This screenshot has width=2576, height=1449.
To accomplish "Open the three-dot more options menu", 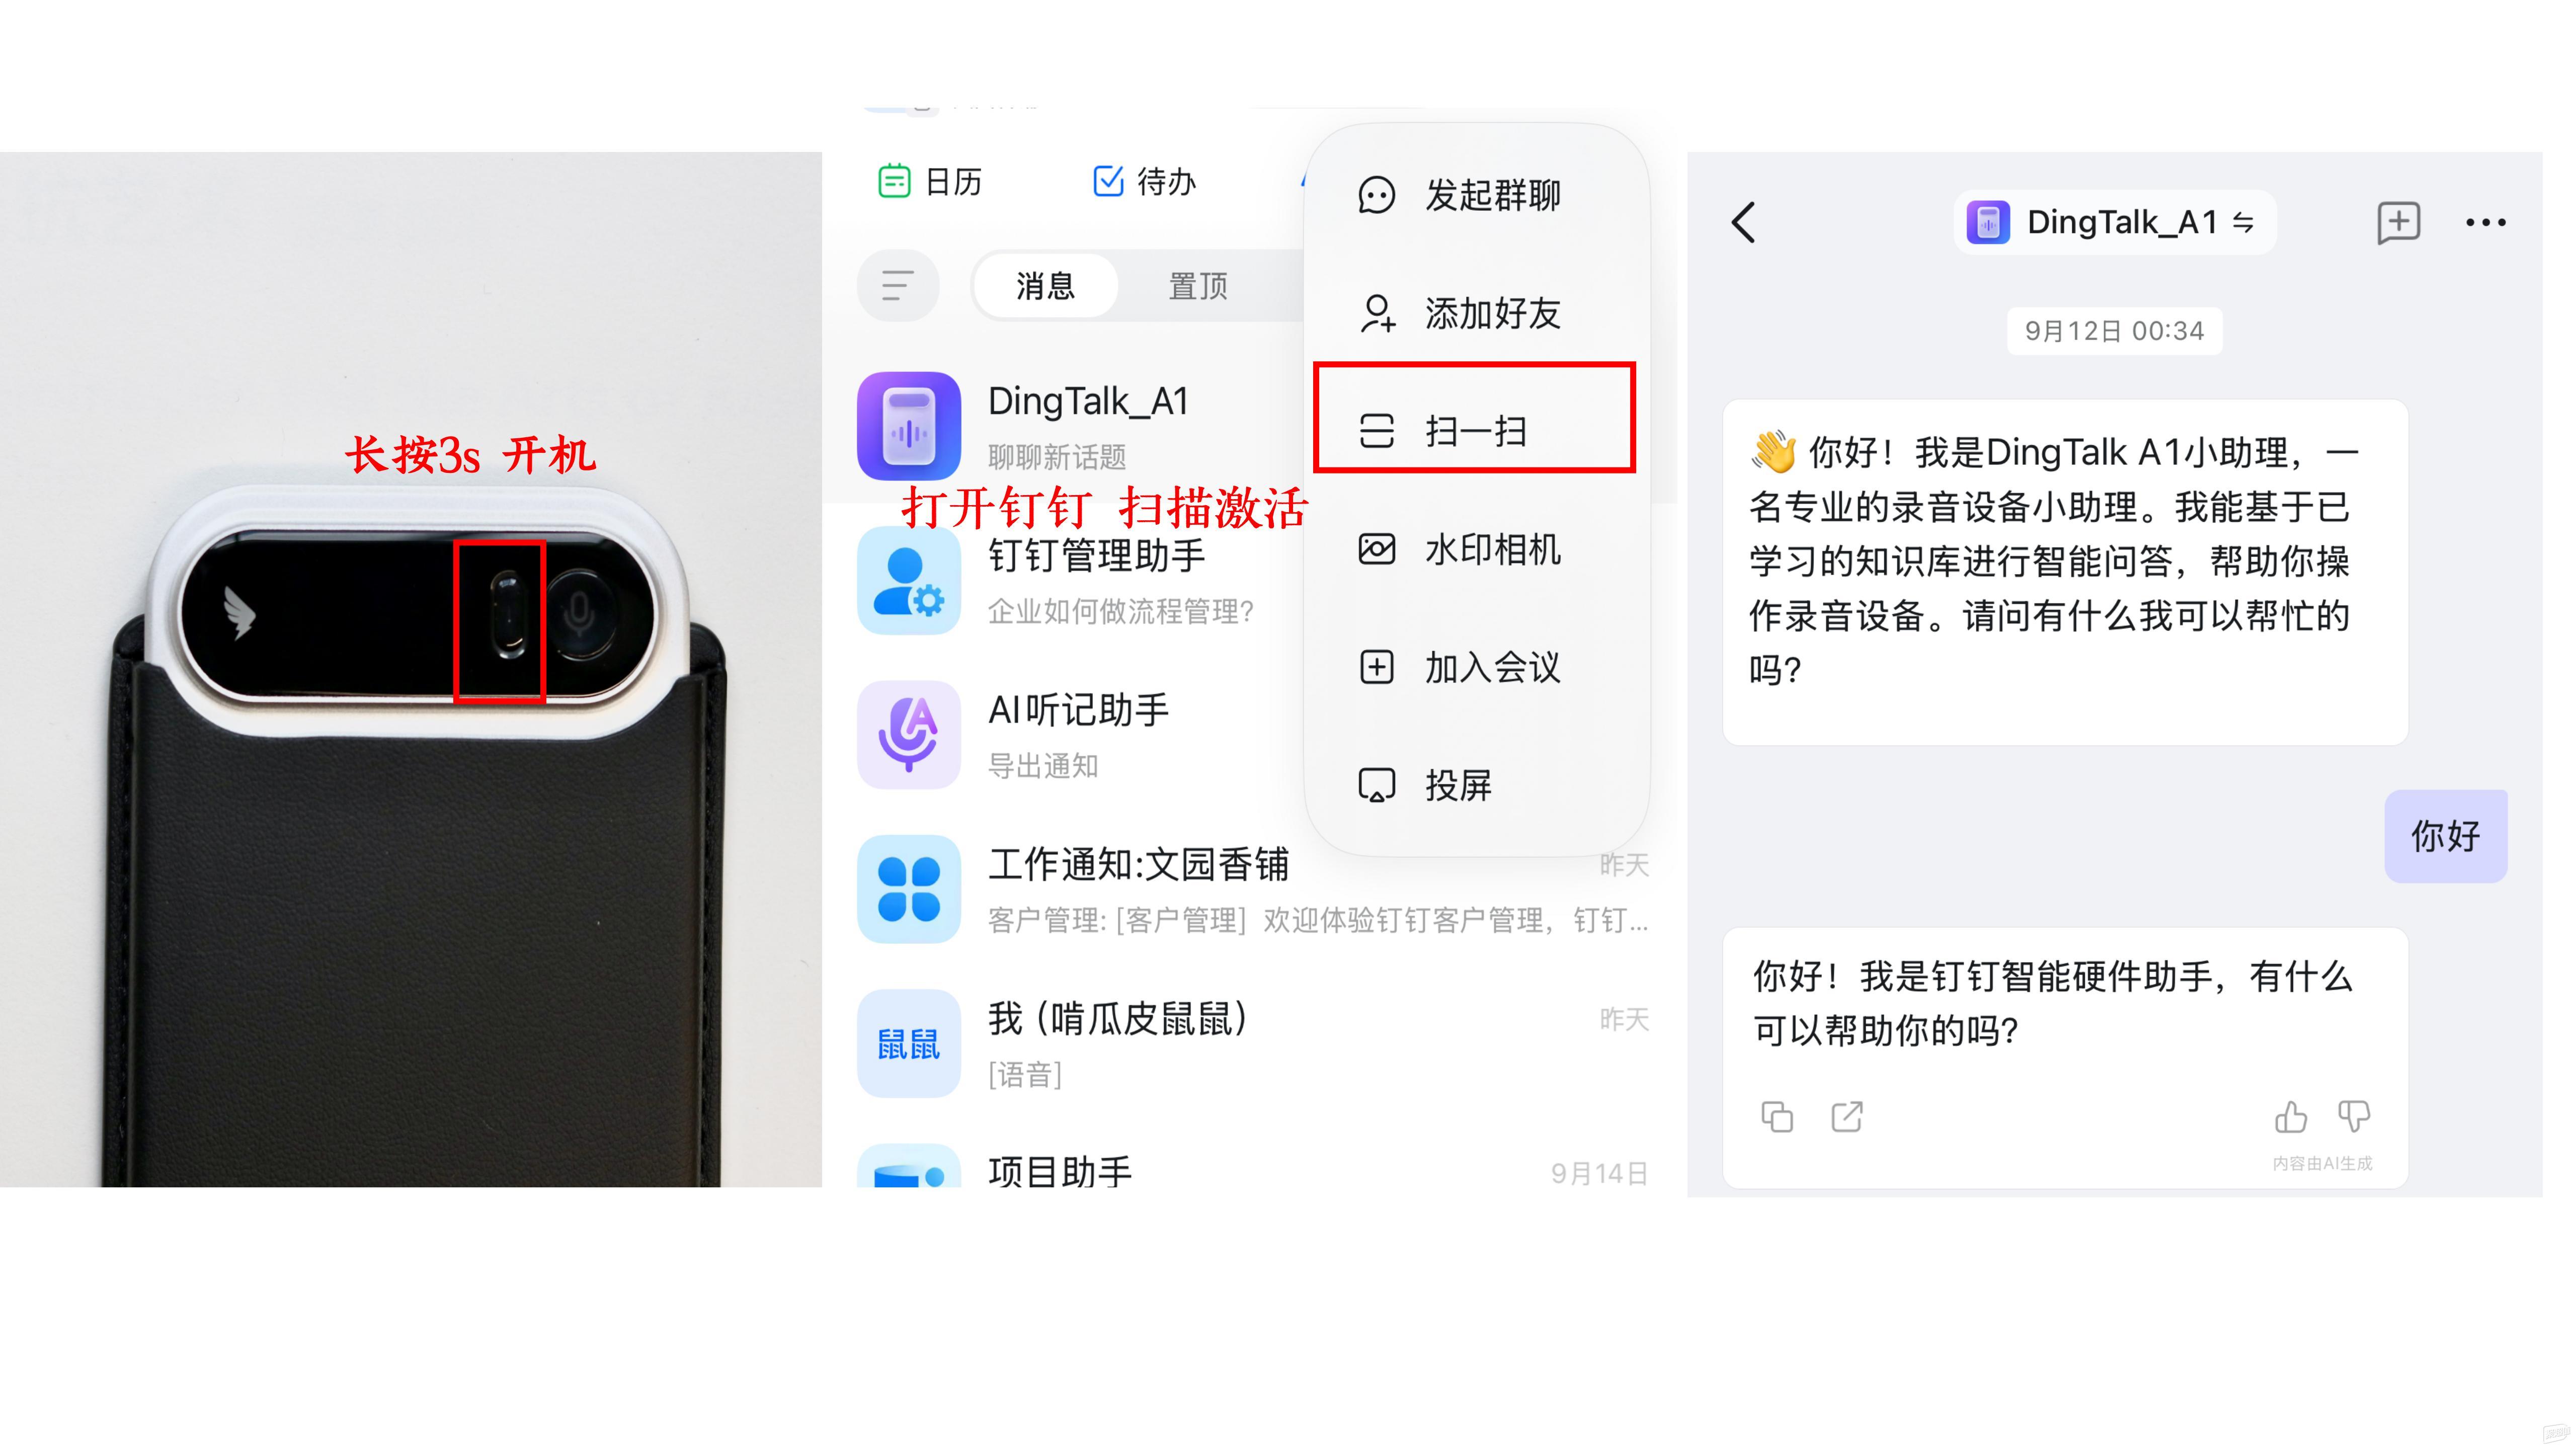I will tap(2485, 223).
